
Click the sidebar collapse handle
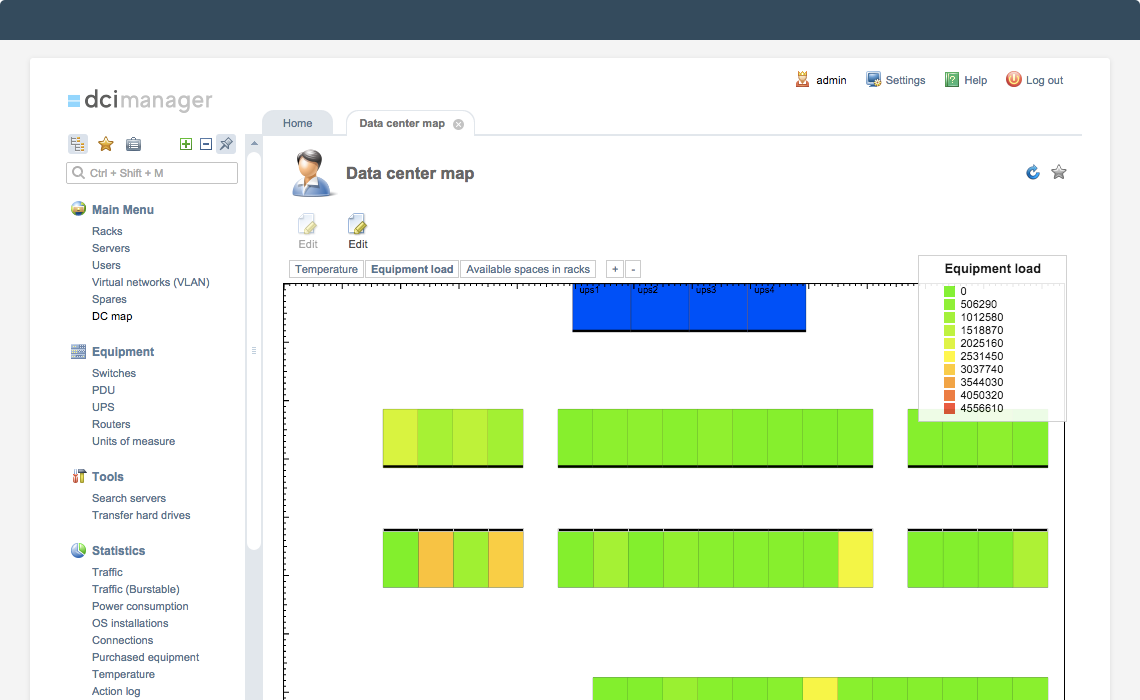(x=254, y=350)
